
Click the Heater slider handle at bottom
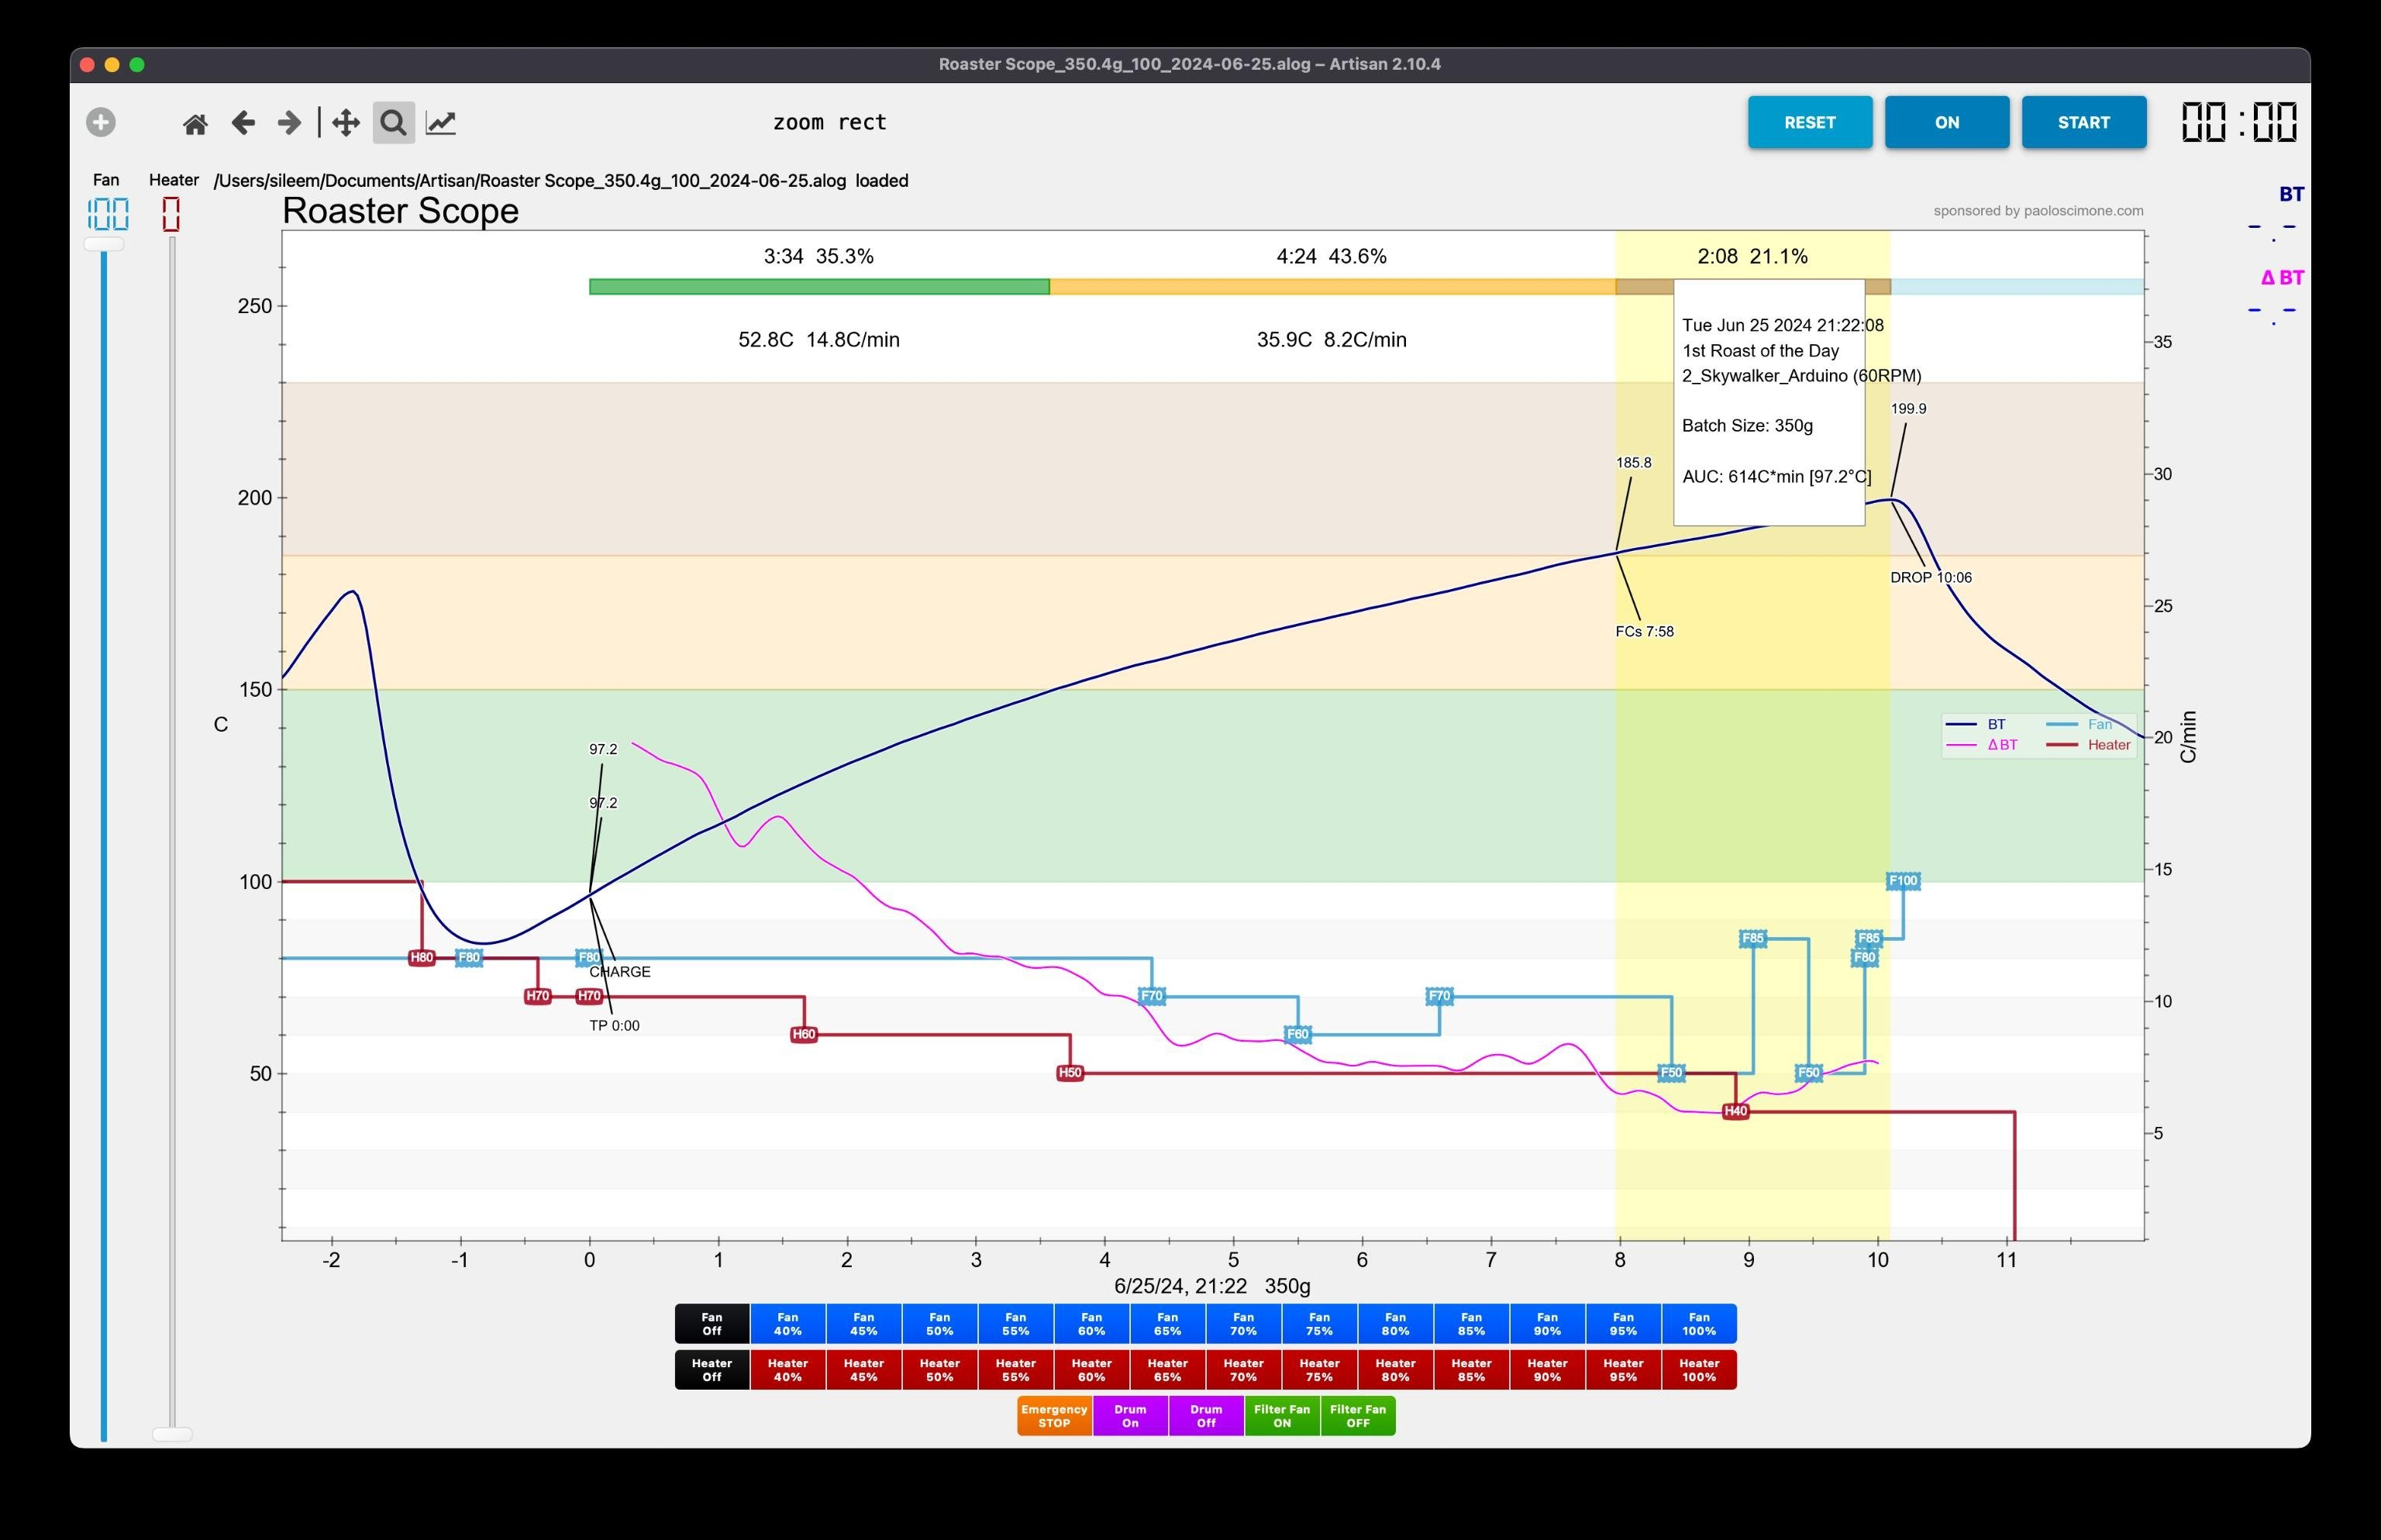[x=172, y=1433]
